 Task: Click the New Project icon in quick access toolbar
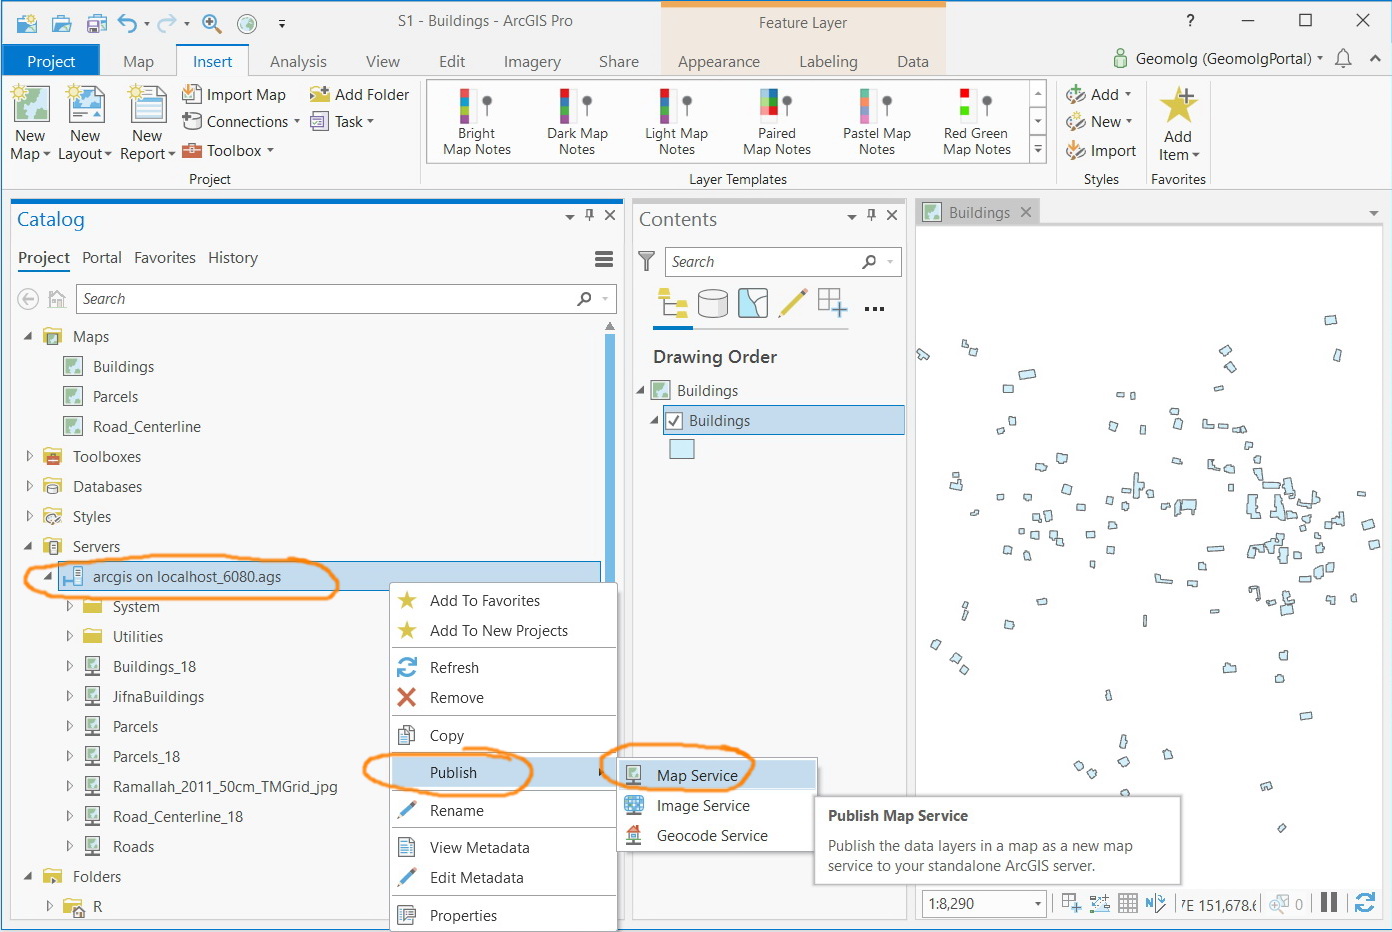click(x=27, y=22)
